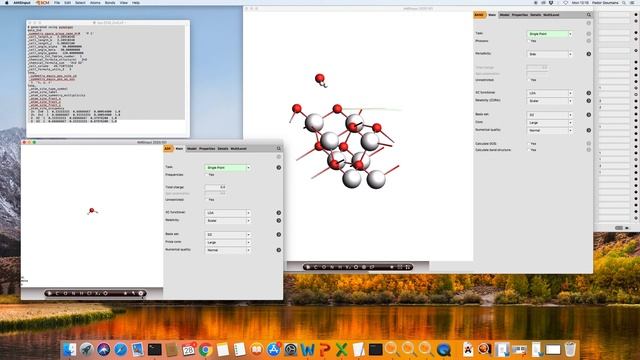Launch Google Chrome from the dock

tap(205, 350)
